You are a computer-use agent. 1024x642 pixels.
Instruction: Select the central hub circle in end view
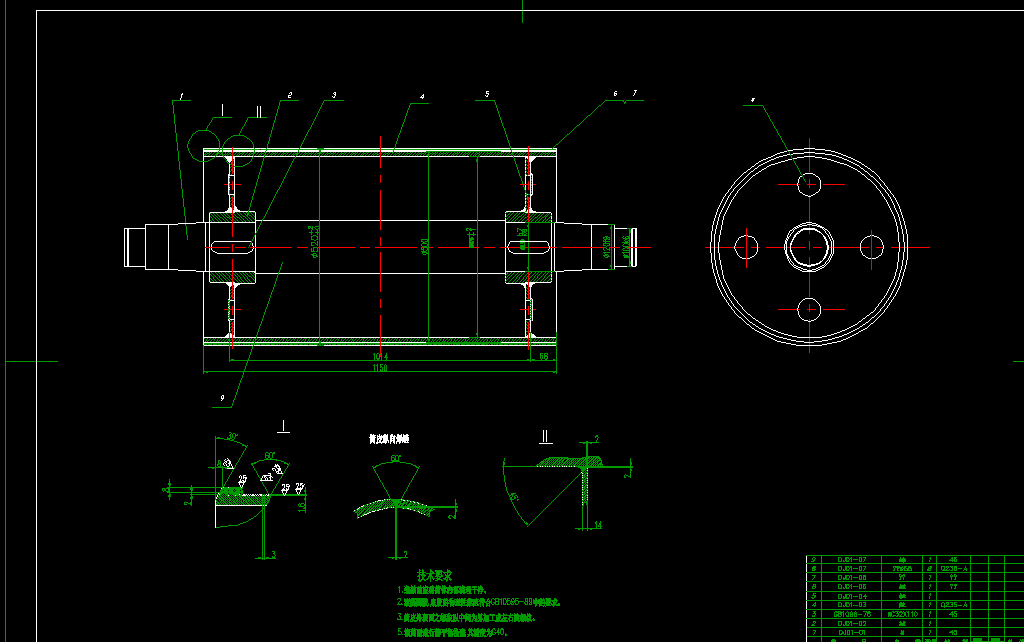click(x=809, y=248)
